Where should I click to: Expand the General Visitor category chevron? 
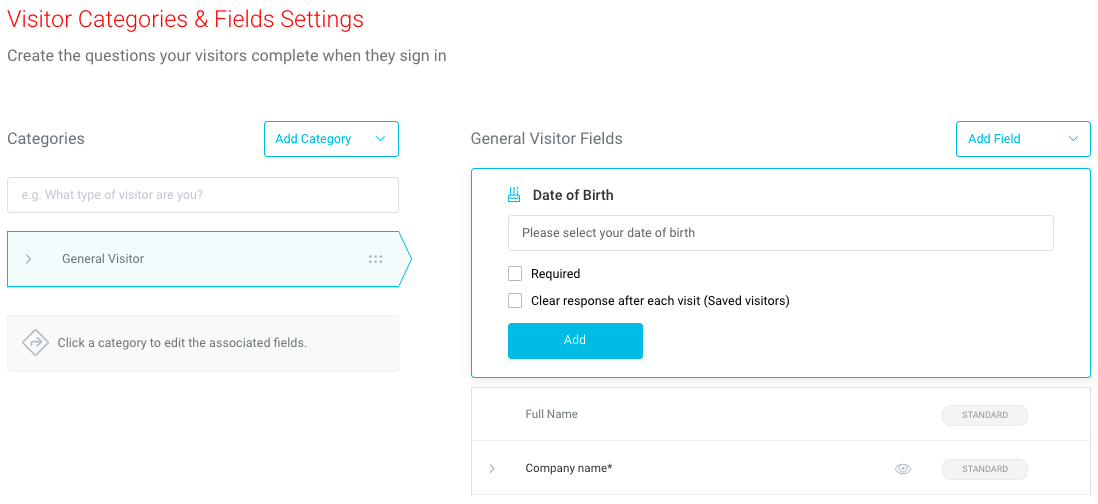(x=29, y=259)
